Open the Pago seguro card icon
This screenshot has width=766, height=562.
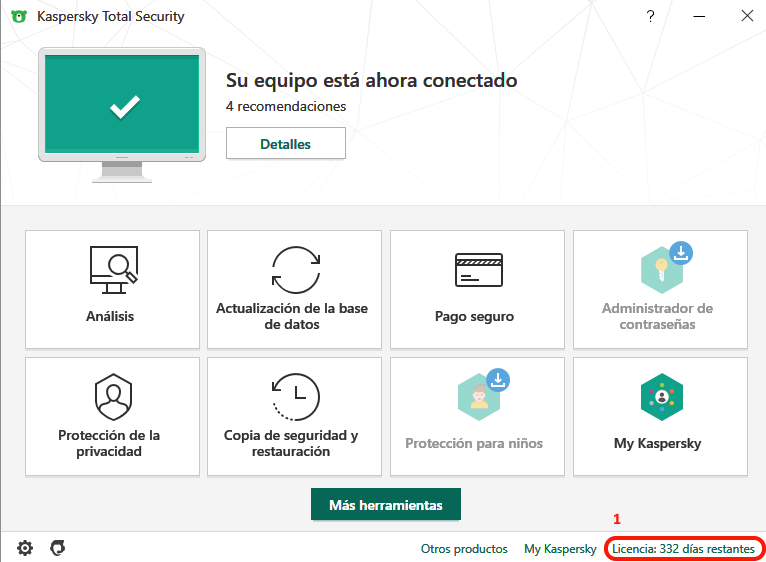[x=478, y=270]
